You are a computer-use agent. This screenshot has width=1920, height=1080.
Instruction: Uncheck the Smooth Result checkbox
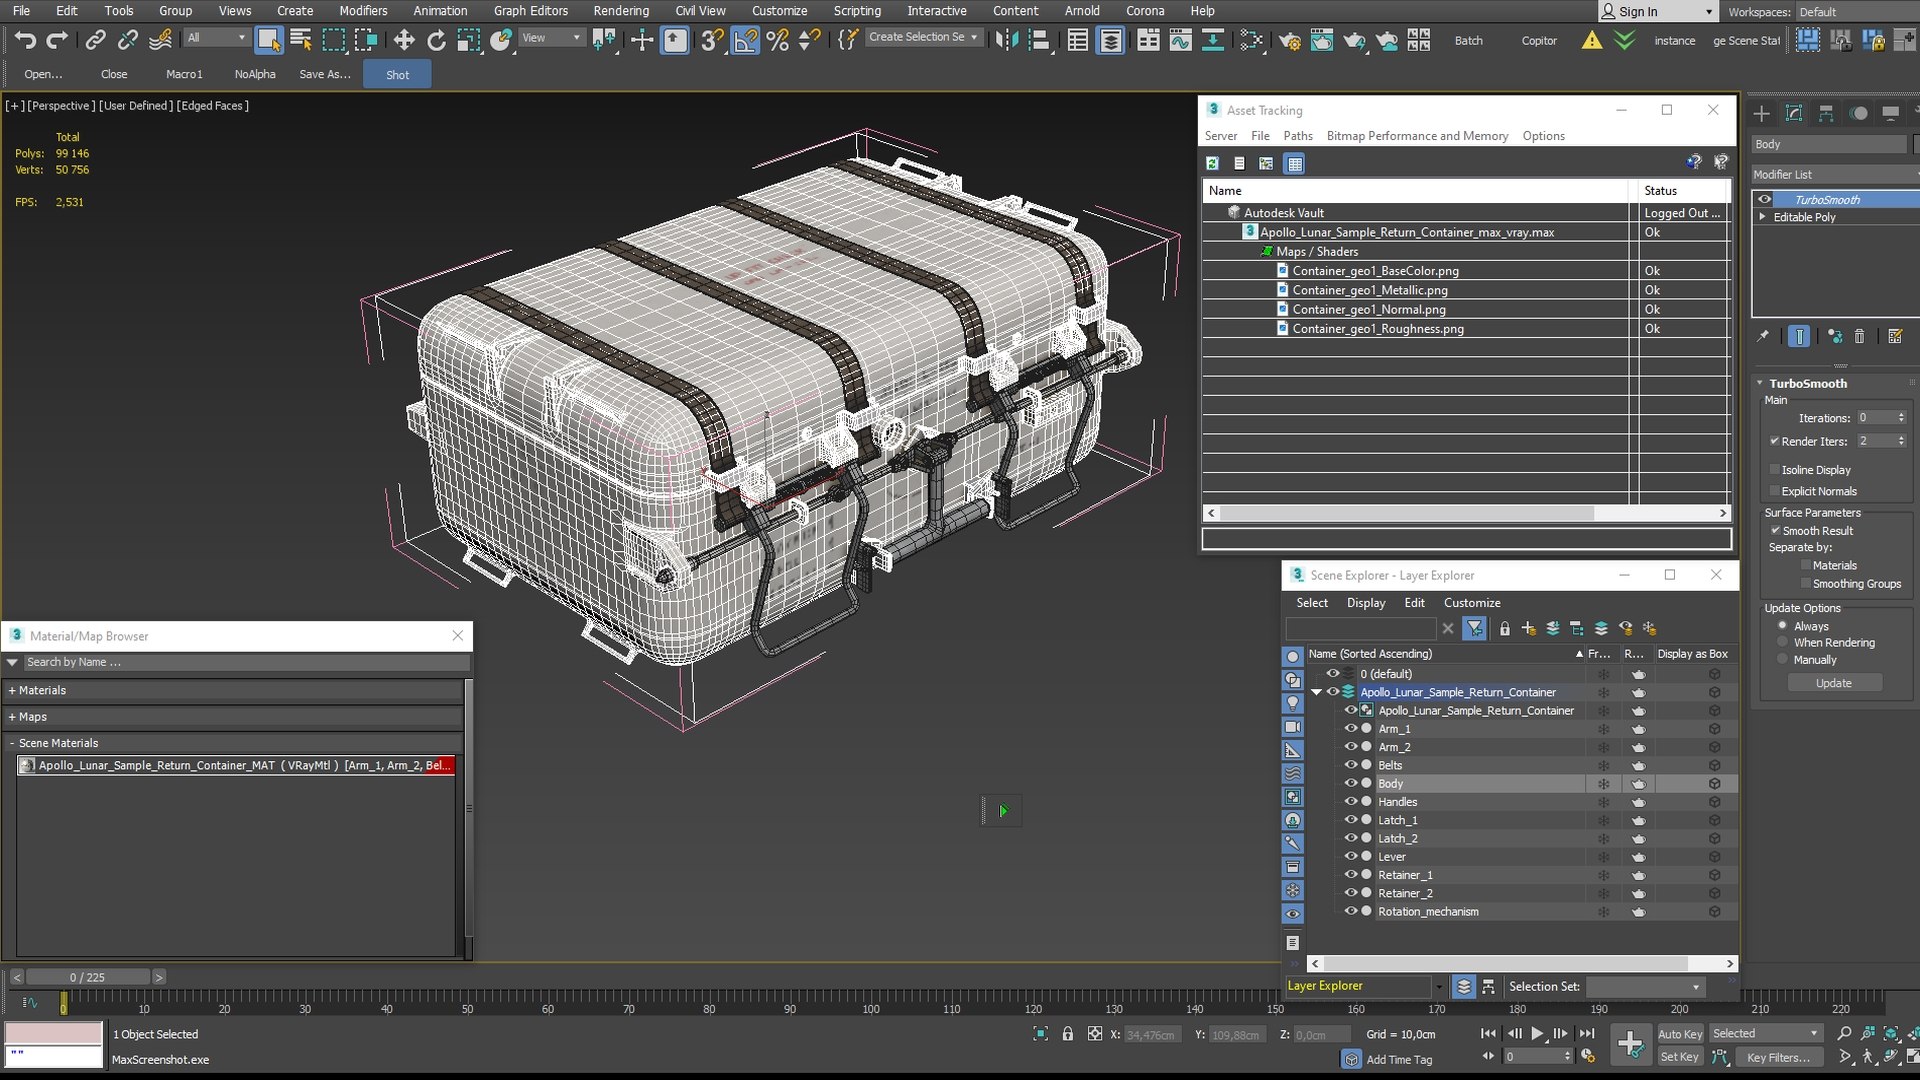tap(1776, 530)
